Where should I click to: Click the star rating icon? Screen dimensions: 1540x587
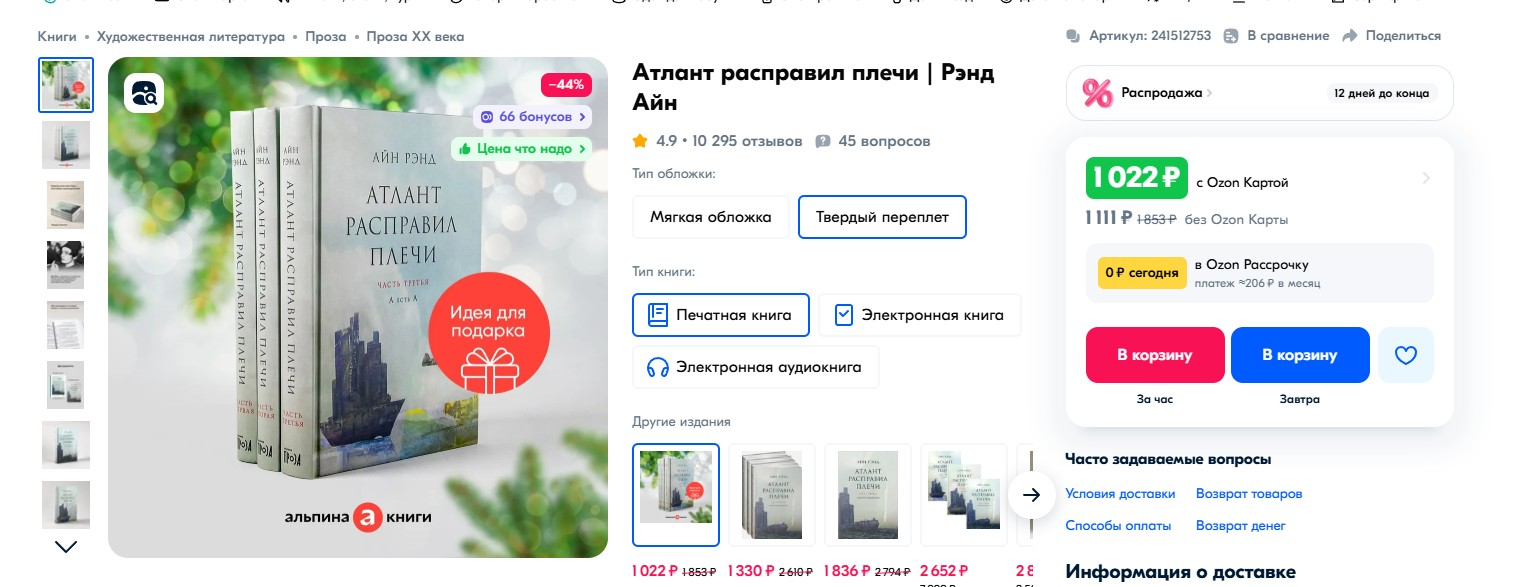tap(640, 141)
